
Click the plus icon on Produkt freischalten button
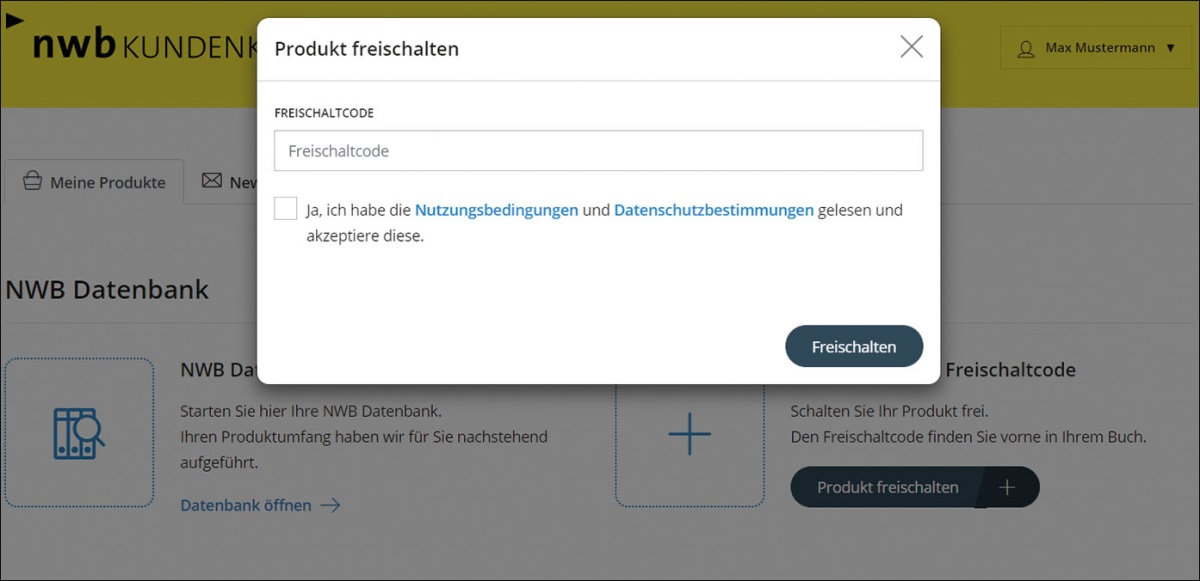click(x=1007, y=487)
